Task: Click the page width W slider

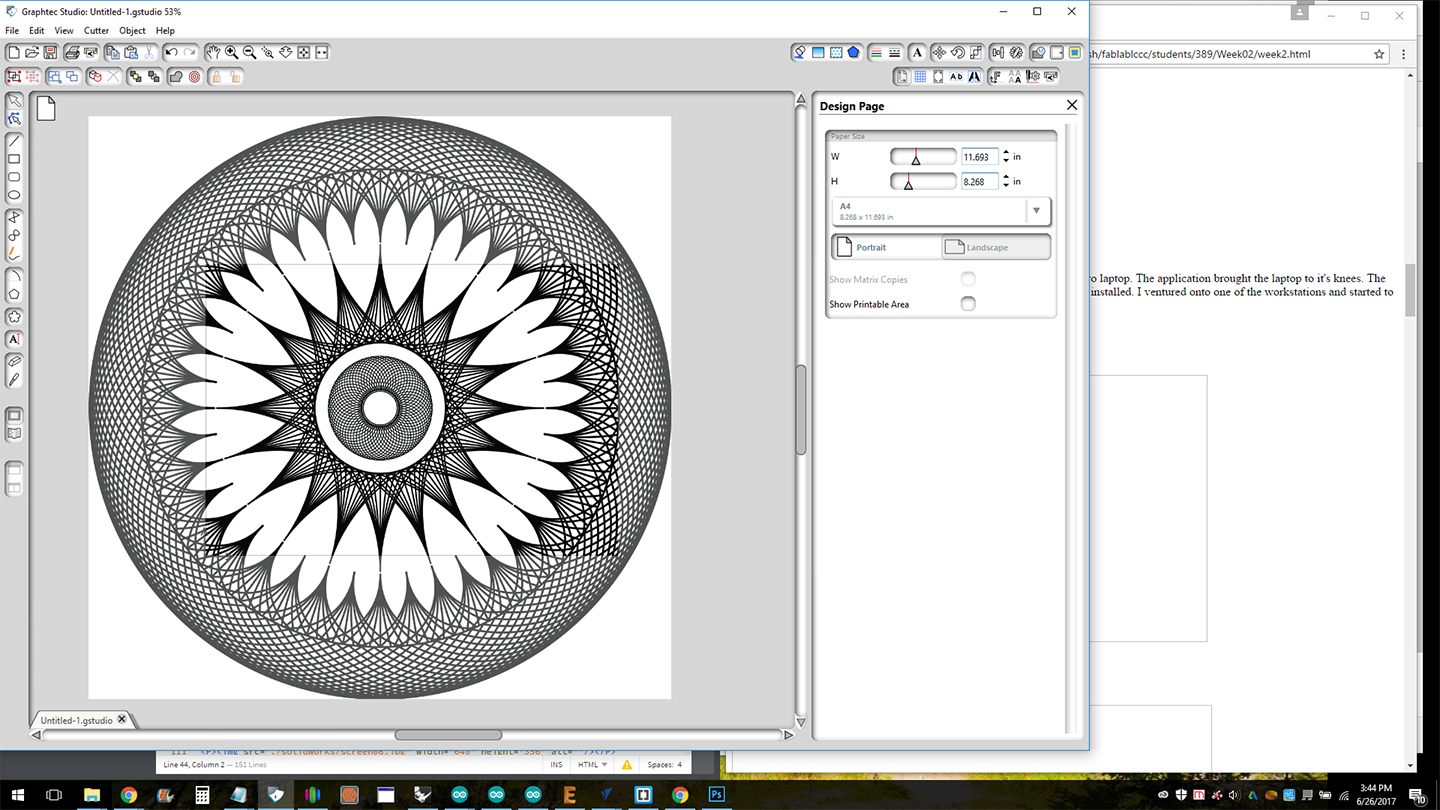Action: click(923, 157)
